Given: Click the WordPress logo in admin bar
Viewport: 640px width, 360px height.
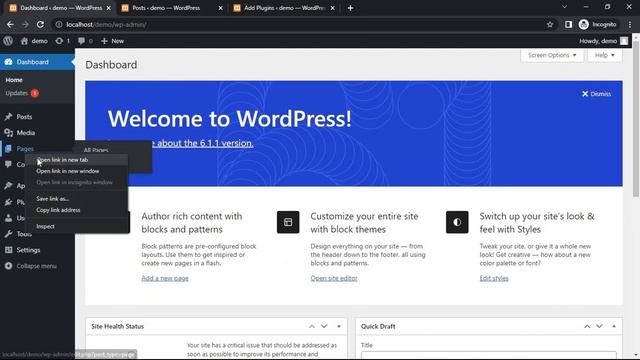Looking at the screenshot, I should click(8, 41).
